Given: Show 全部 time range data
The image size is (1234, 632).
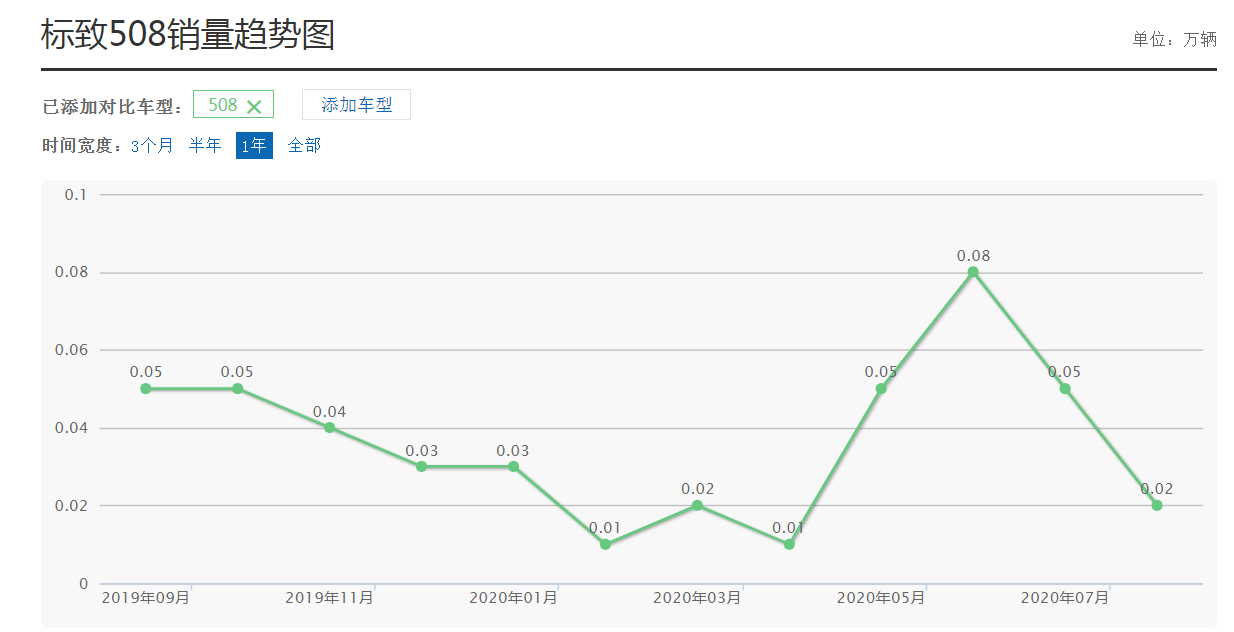Looking at the screenshot, I should pos(304,146).
